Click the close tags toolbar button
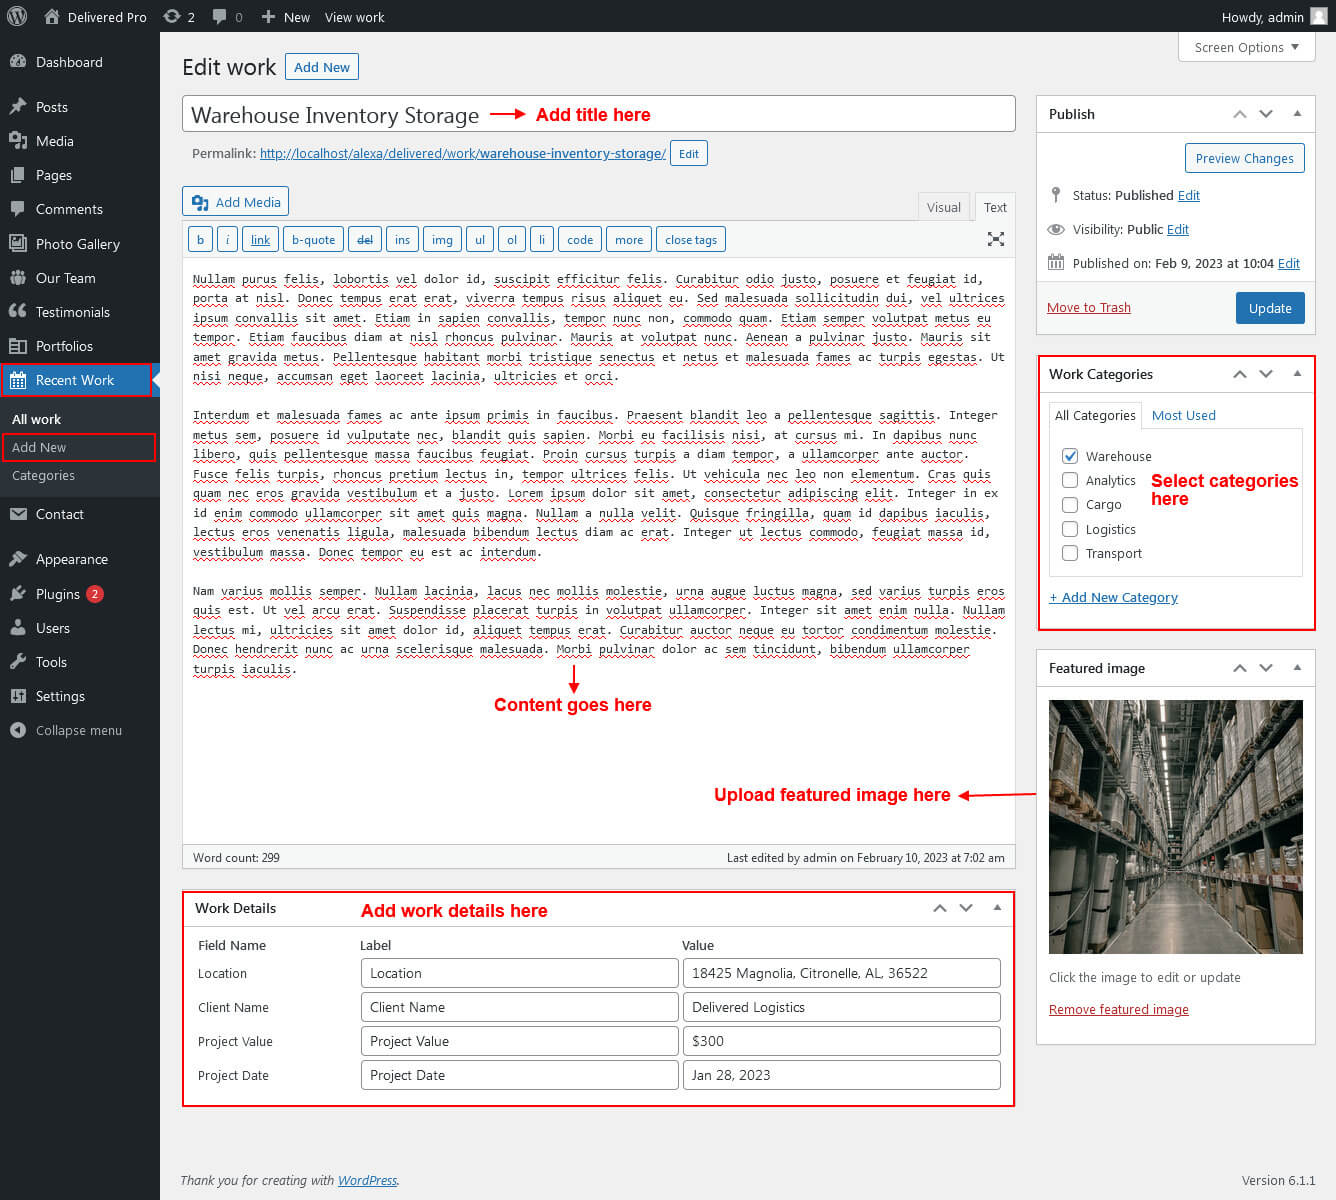Screen dimensions: 1336x1200 point(691,239)
